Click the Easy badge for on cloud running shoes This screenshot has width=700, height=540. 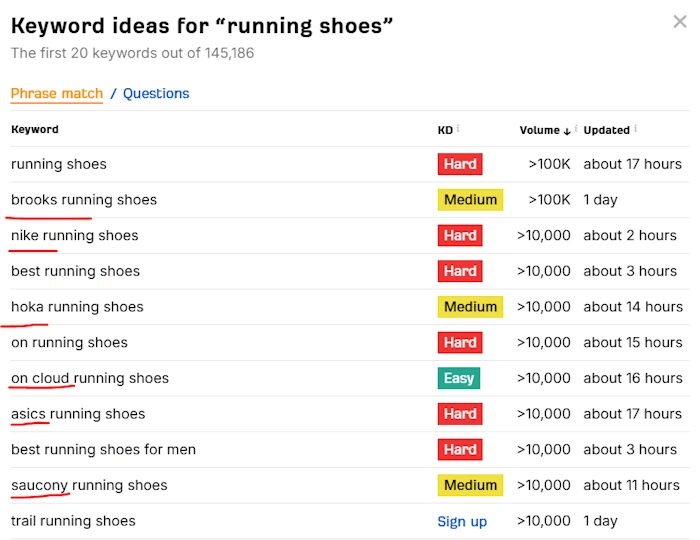[x=458, y=378]
